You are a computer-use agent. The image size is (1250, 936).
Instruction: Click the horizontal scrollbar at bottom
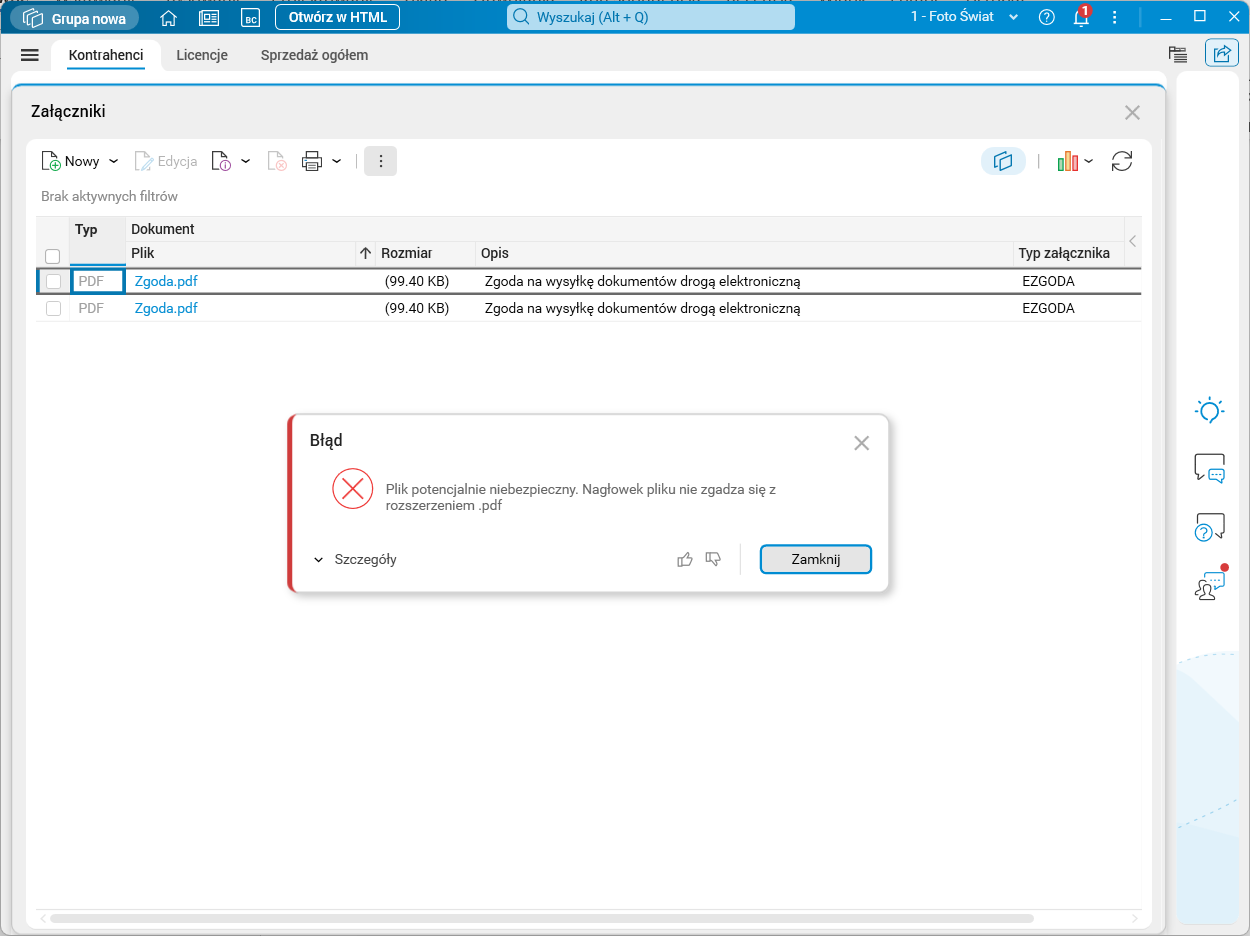(541, 918)
